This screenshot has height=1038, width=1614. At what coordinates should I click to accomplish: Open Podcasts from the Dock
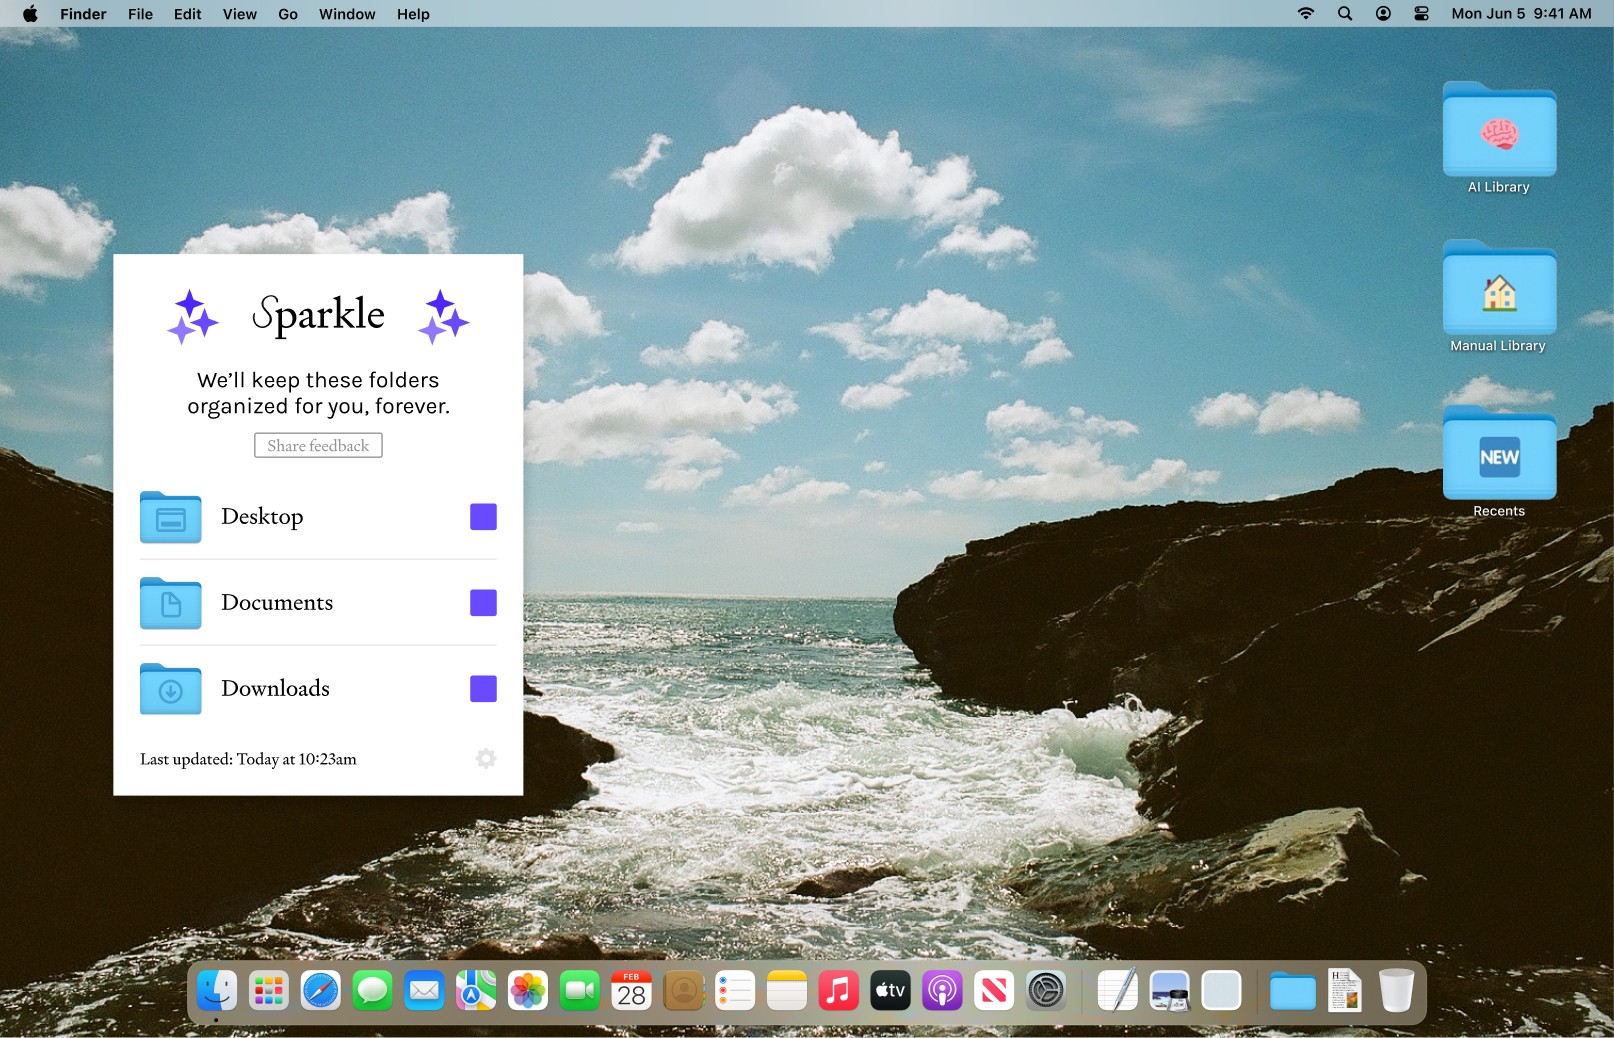point(942,991)
